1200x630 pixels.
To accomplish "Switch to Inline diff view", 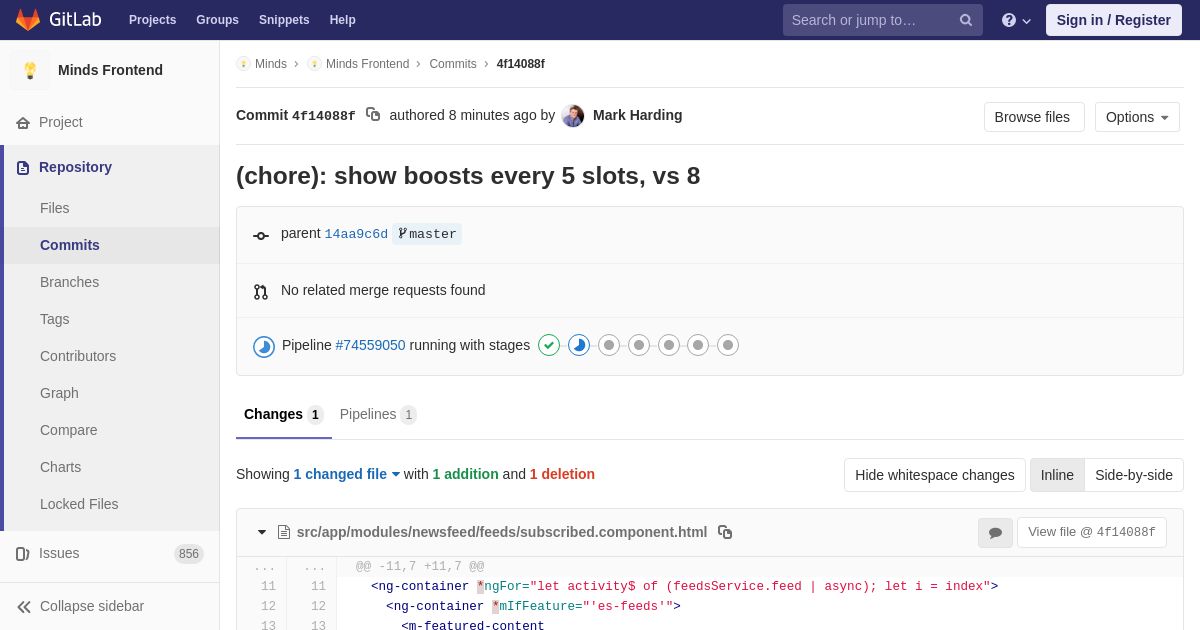I will coord(1057,475).
